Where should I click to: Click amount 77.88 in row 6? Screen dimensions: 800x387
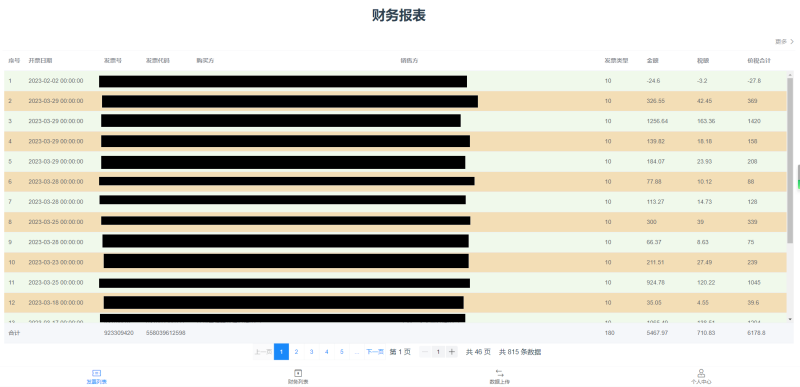point(654,182)
